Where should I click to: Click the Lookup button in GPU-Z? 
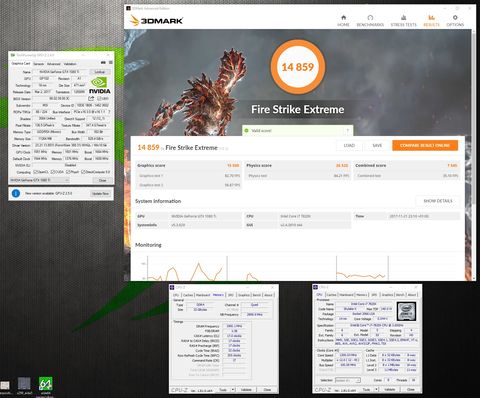coord(100,72)
